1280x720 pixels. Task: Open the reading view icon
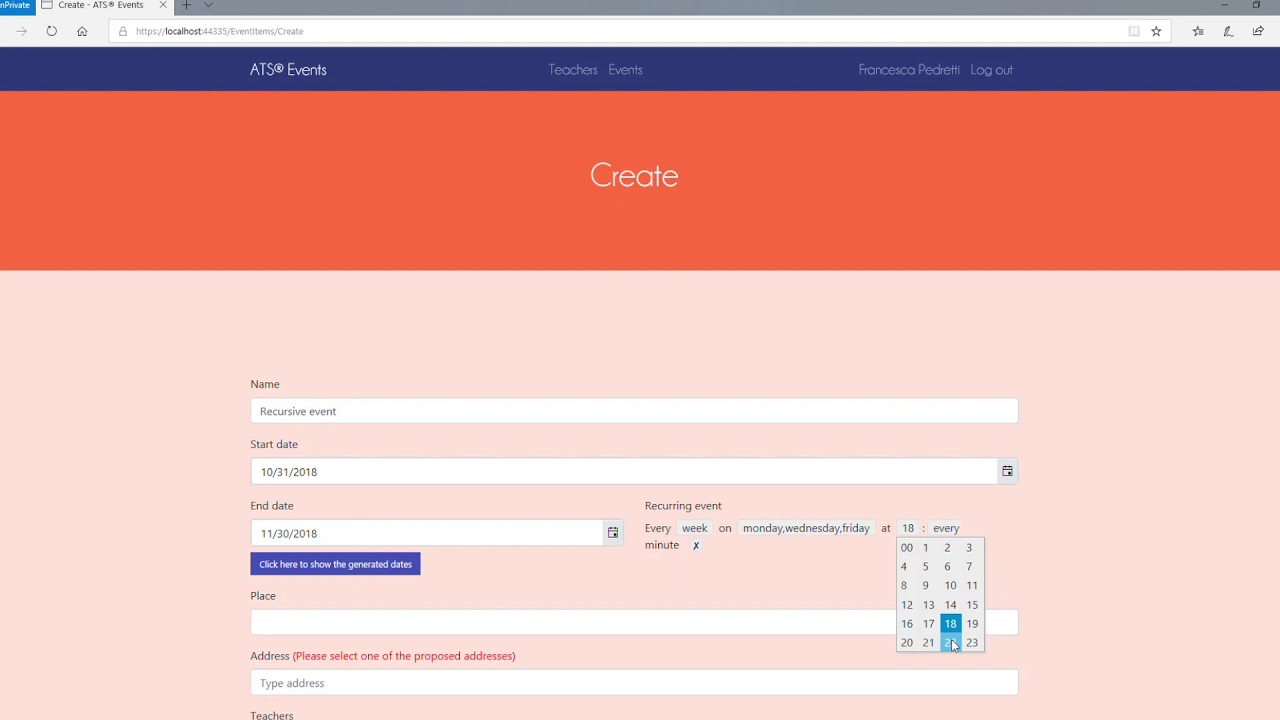(1134, 31)
